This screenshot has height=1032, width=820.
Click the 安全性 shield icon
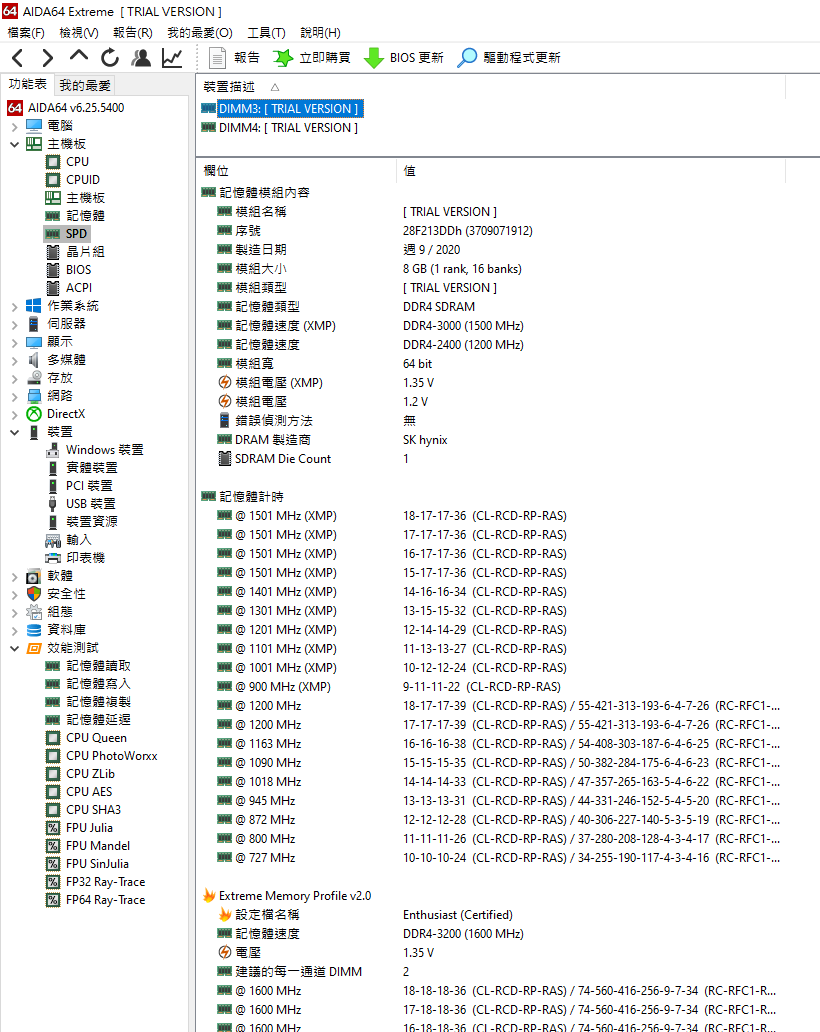coord(34,594)
